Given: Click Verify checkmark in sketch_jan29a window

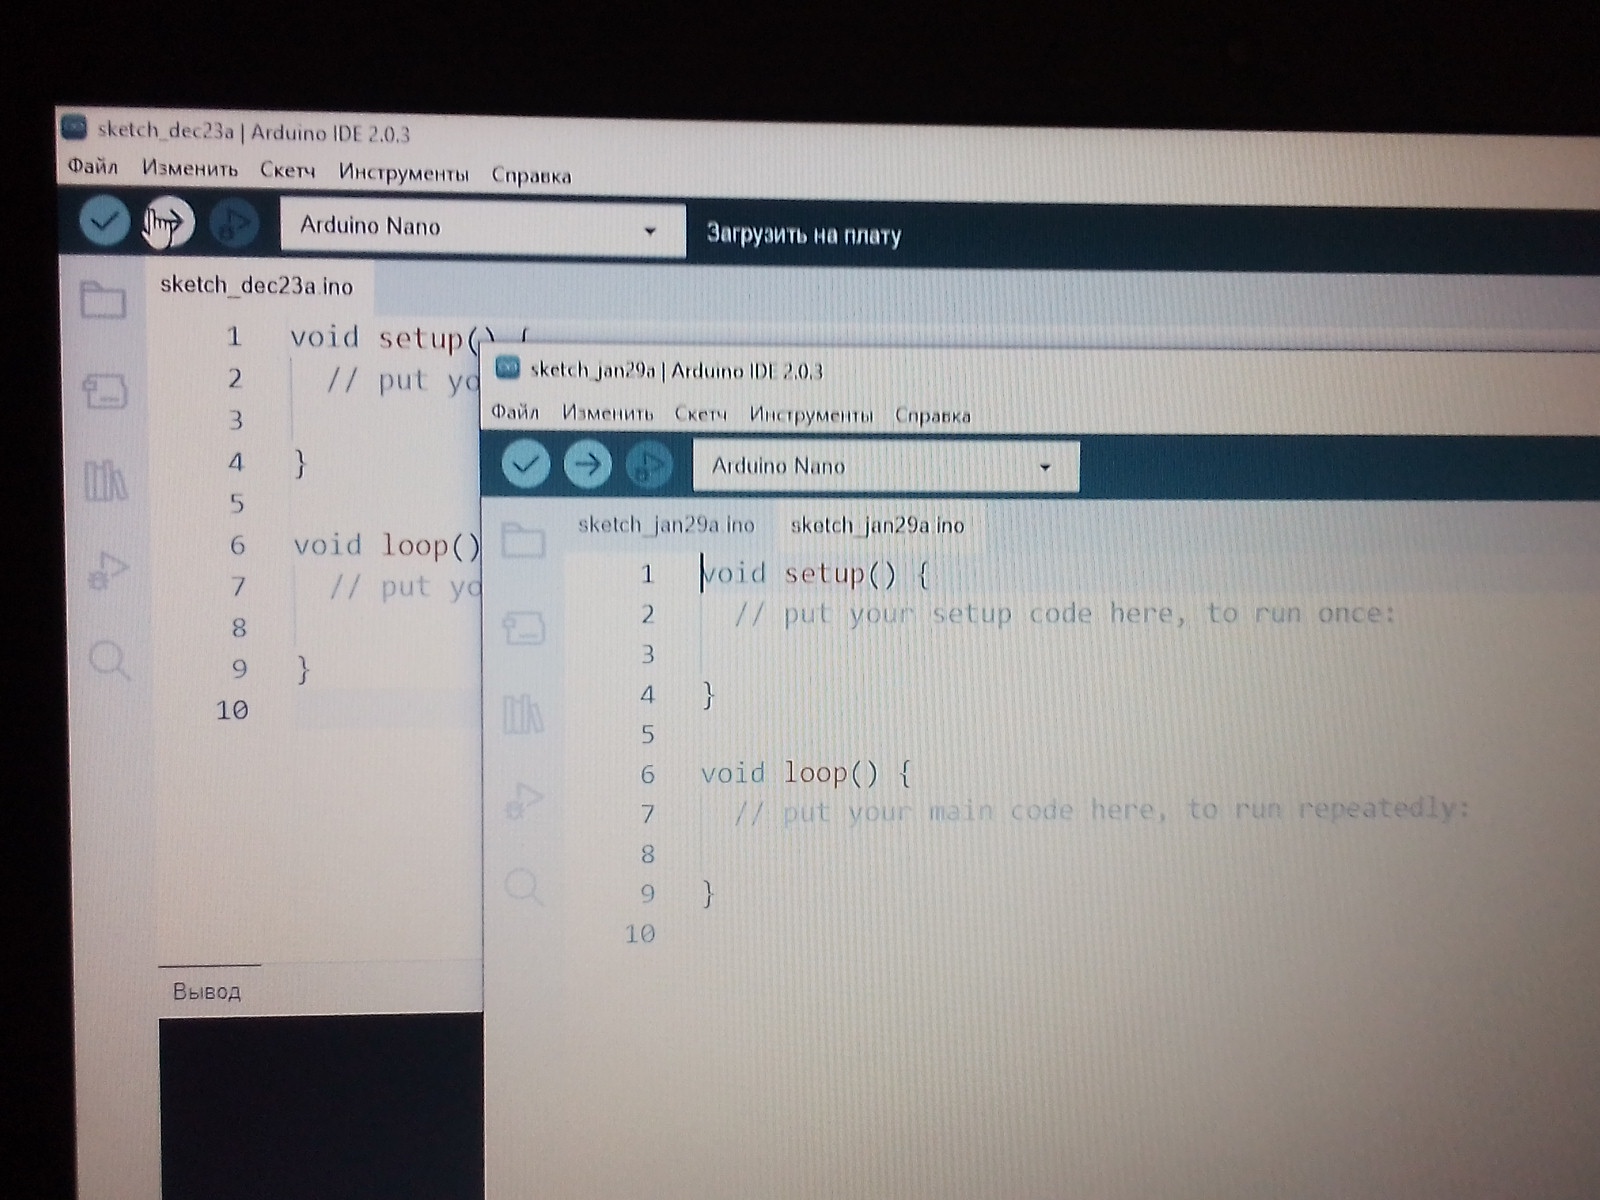Looking at the screenshot, I should (525, 464).
